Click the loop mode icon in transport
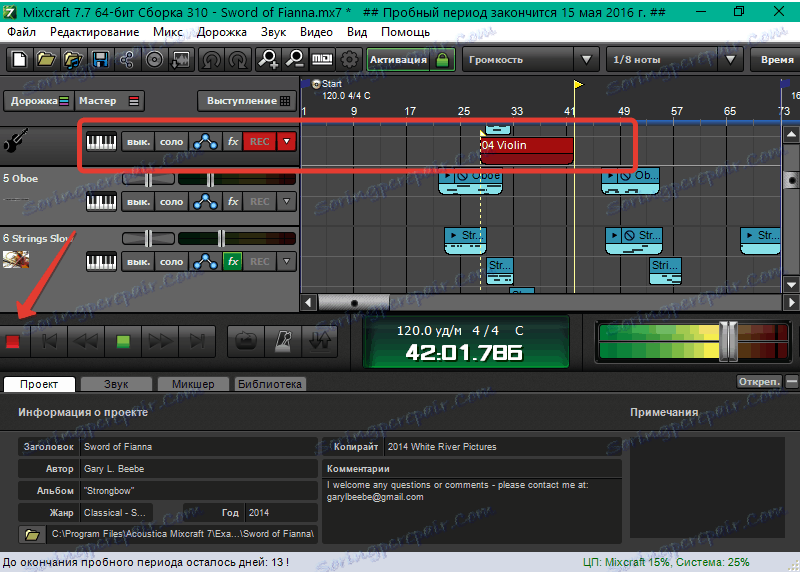Screen dimensions: 800x572 243,340
